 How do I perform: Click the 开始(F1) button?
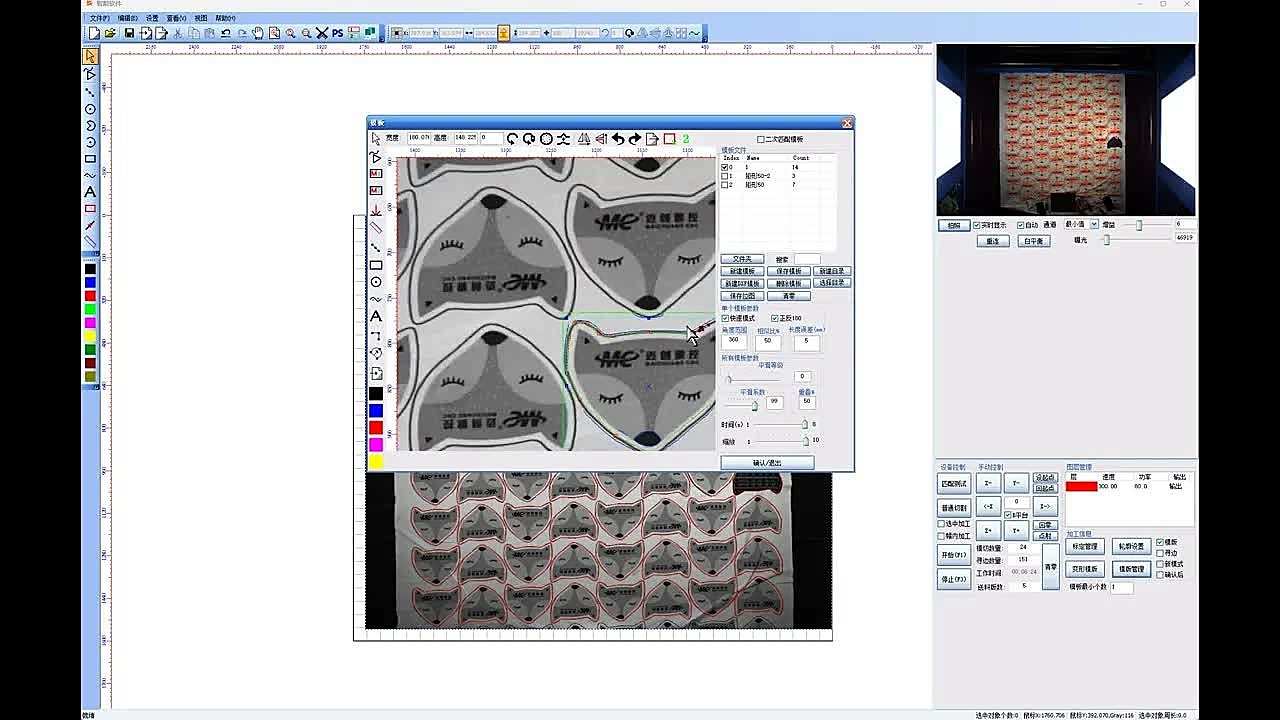click(954, 555)
